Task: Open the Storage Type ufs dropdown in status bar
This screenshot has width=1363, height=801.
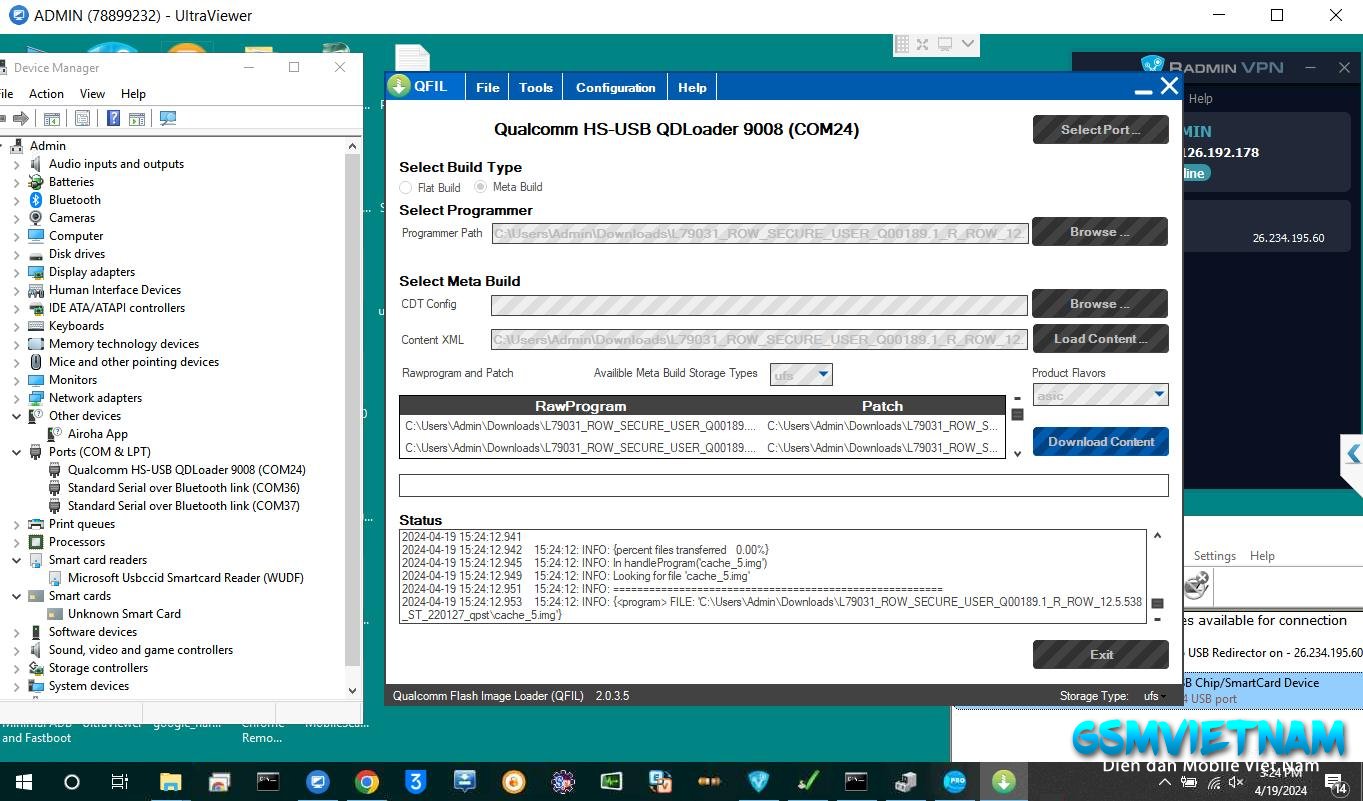Action: pyautogui.click(x=1154, y=696)
